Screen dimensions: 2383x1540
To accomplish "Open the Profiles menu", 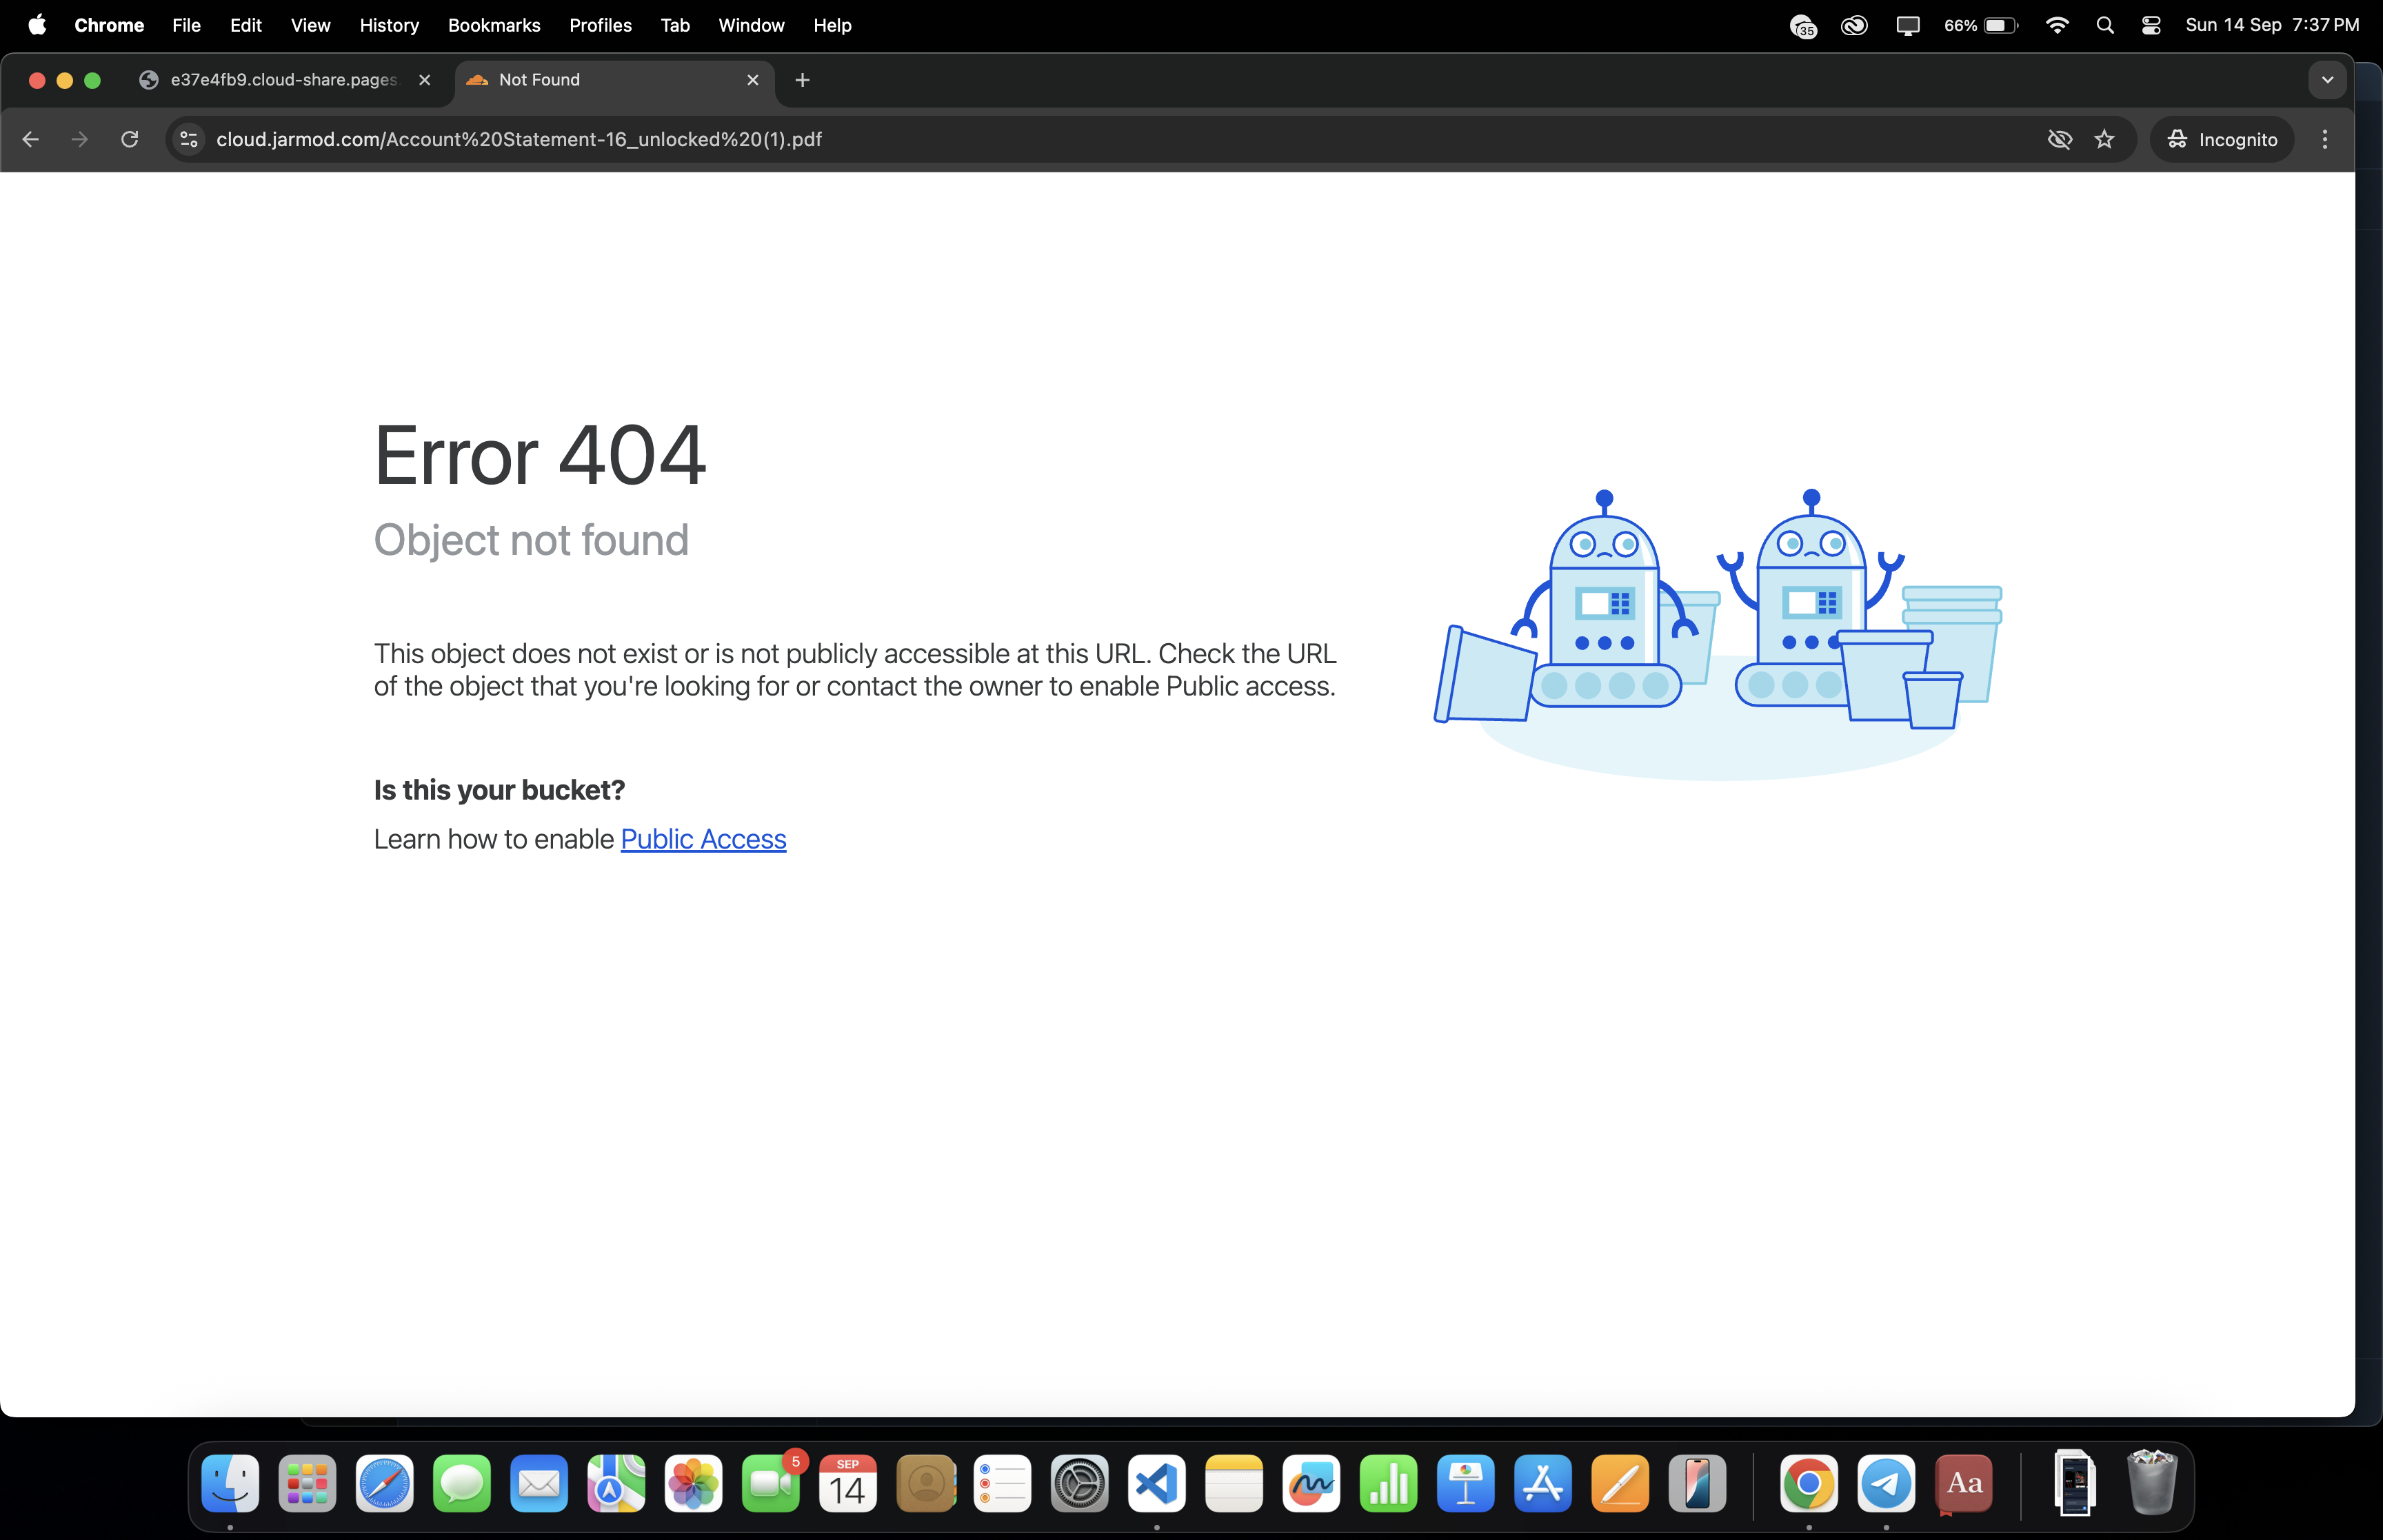I will coord(600,25).
